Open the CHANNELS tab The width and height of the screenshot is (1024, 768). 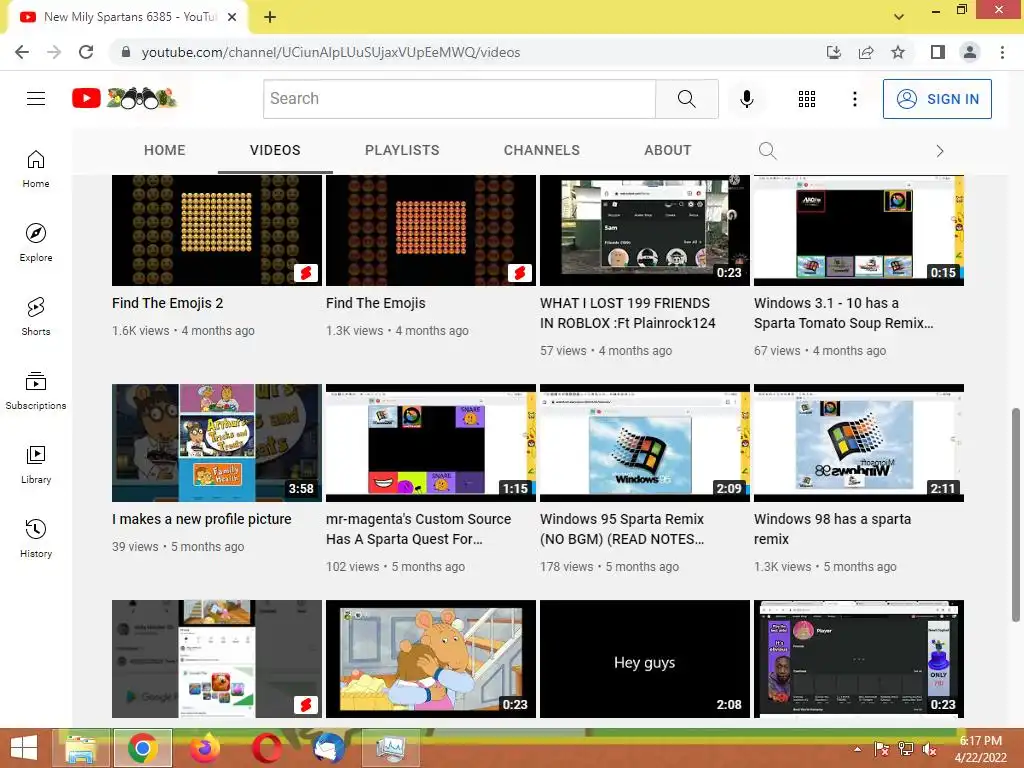click(541, 150)
